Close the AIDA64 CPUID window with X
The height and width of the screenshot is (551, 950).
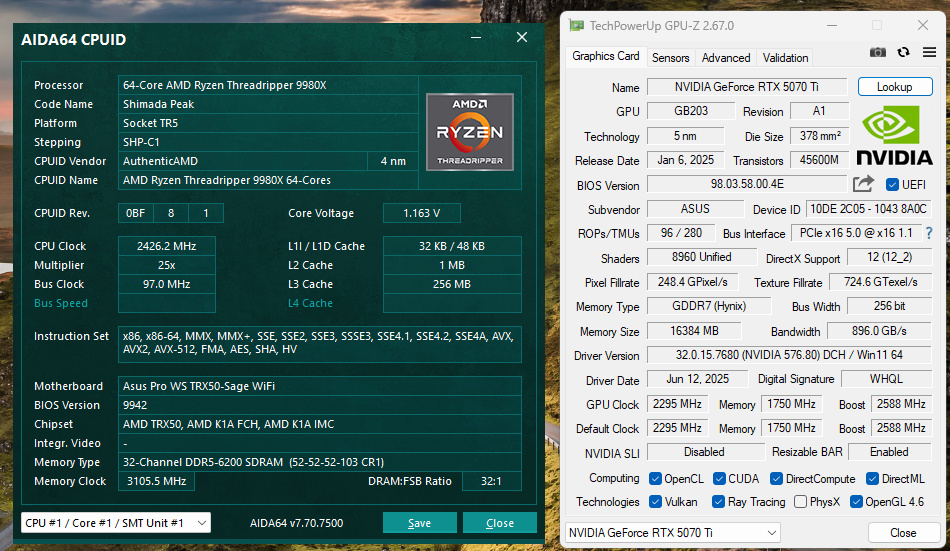(x=522, y=38)
